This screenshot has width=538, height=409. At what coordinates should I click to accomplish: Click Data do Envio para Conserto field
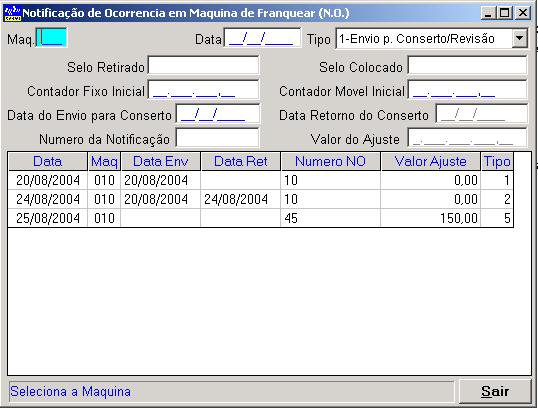coord(218,114)
